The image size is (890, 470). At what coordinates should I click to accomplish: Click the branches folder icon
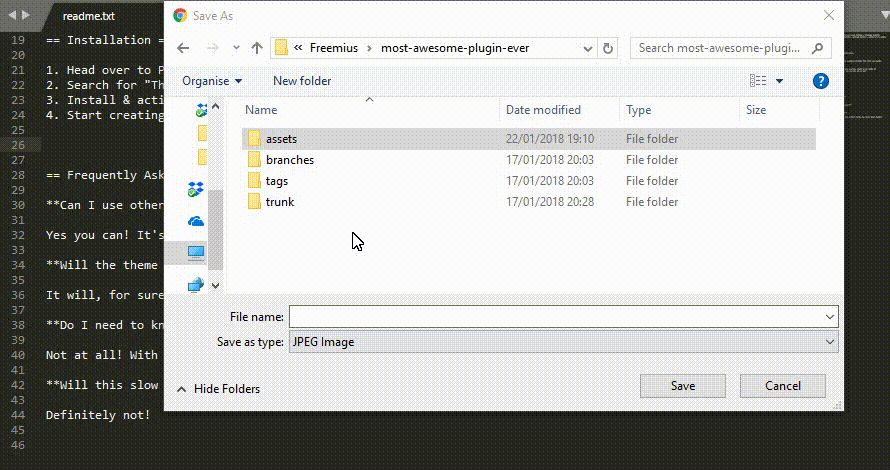(254, 160)
